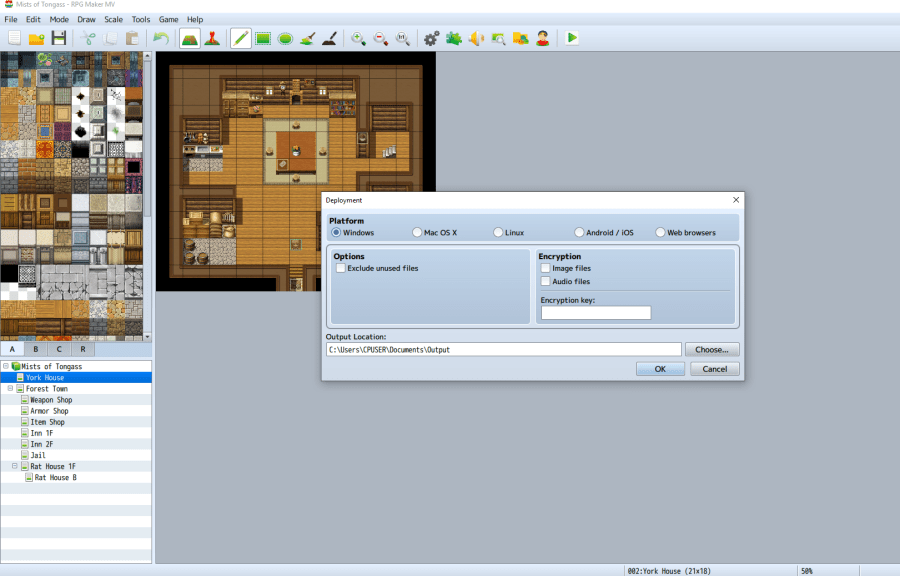The height and width of the screenshot is (576, 900).
Task: Select the Linux platform radio button
Action: coord(498,232)
